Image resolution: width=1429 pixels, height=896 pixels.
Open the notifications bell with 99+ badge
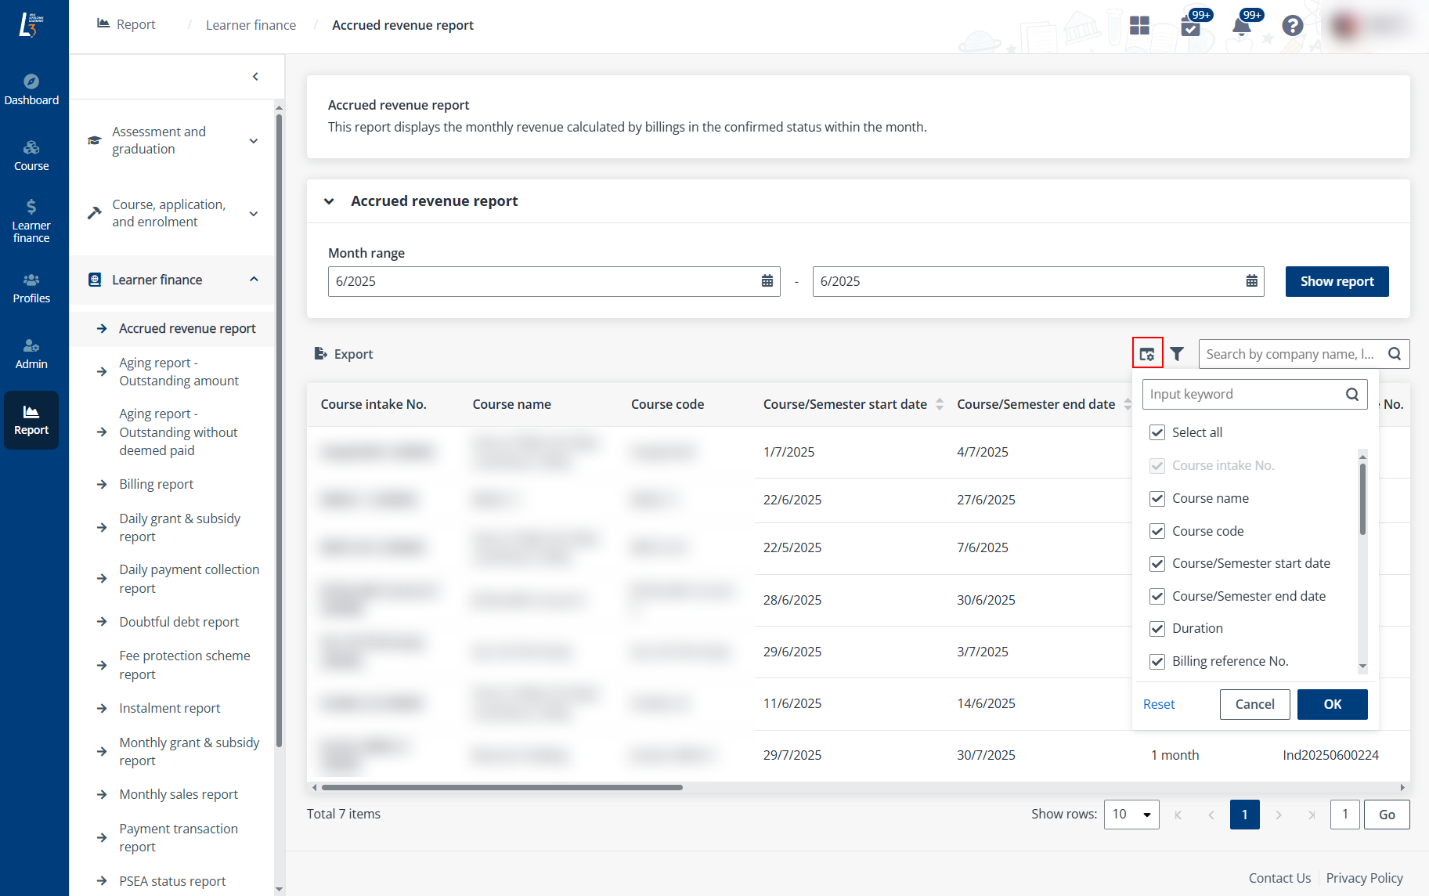pos(1241,25)
